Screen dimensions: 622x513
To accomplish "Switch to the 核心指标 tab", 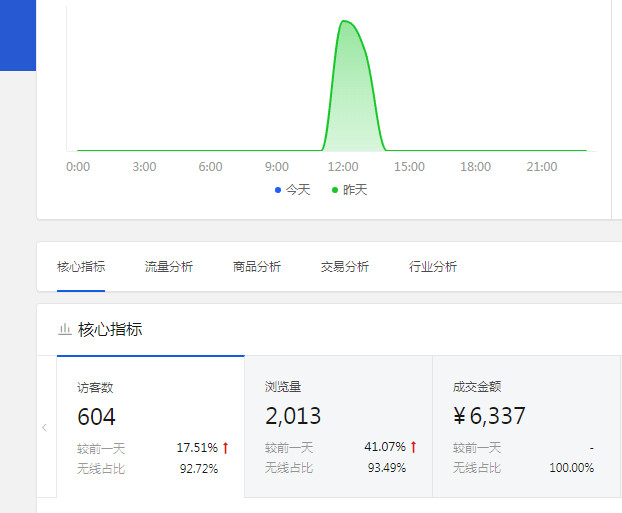I will click(x=81, y=267).
